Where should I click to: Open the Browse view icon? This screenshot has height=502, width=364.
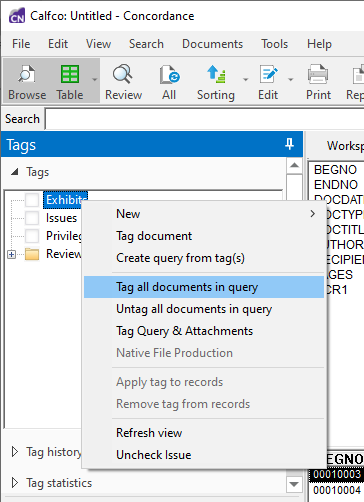(x=27, y=81)
